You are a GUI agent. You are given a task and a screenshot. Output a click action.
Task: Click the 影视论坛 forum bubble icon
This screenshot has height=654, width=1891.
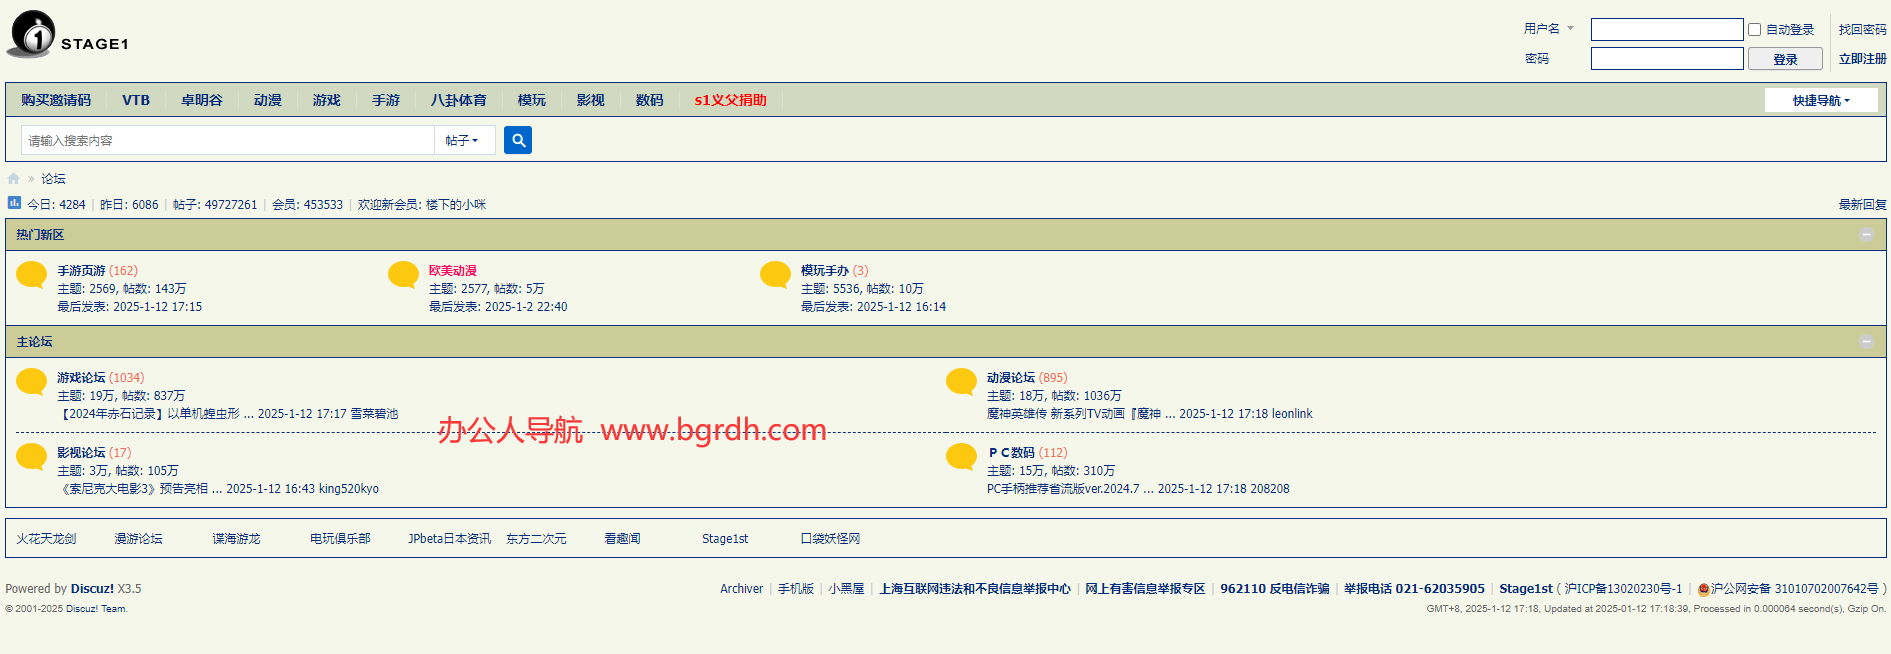pyautogui.click(x=32, y=456)
